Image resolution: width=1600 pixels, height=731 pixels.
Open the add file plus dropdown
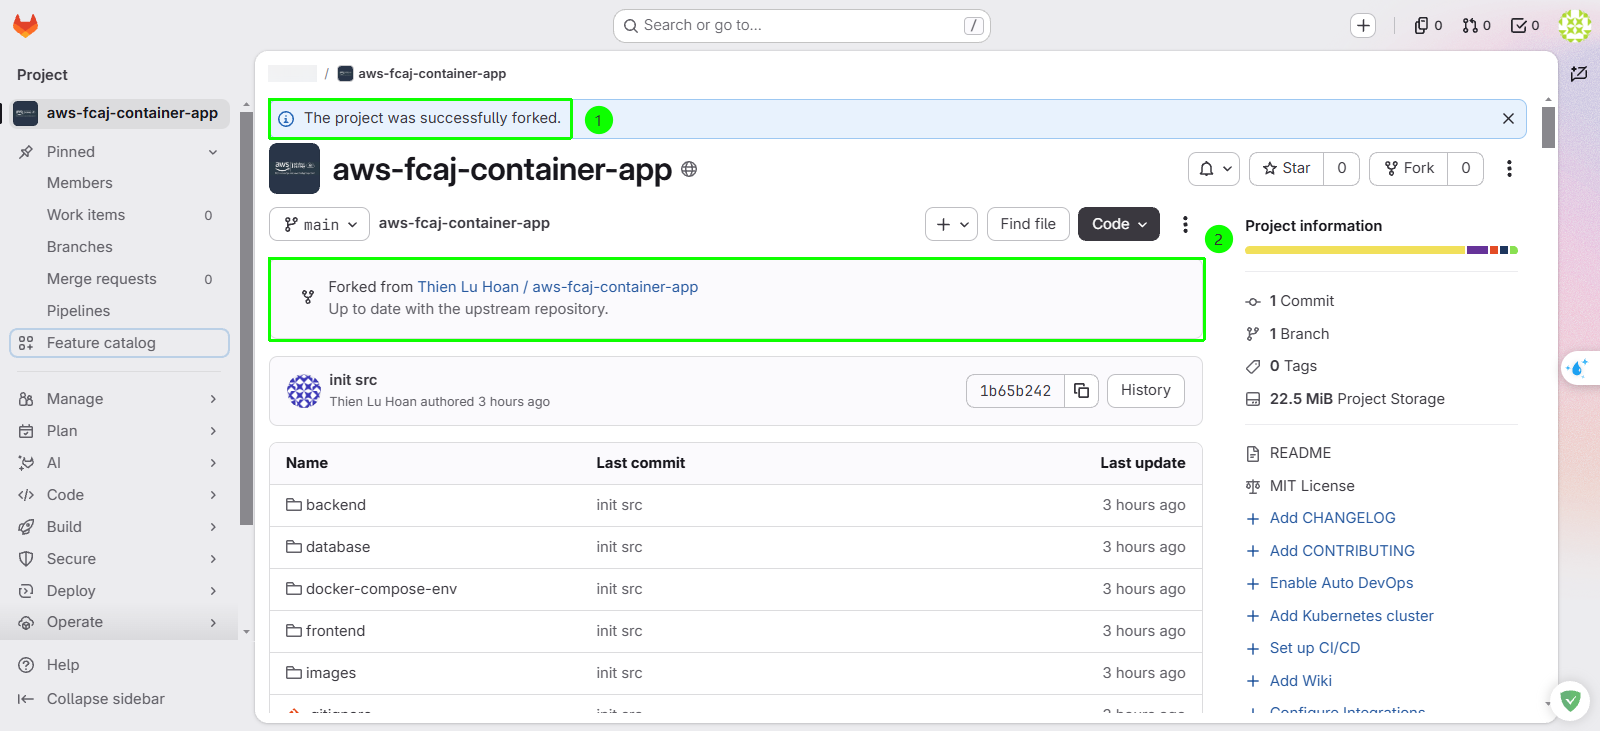(x=951, y=224)
